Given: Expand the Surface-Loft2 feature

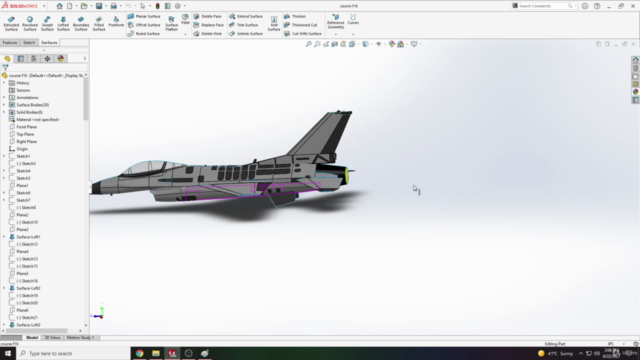Looking at the screenshot, I should tap(4, 288).
